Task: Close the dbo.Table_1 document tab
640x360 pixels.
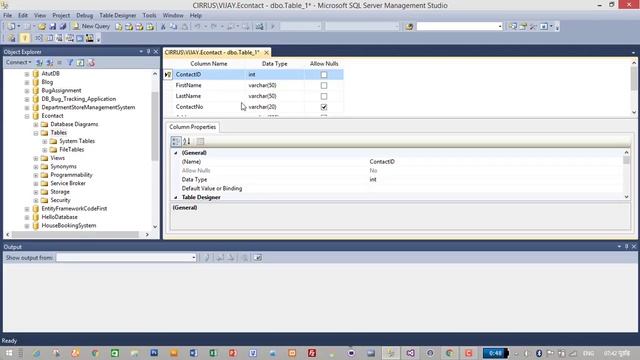Action: [266, 52]
